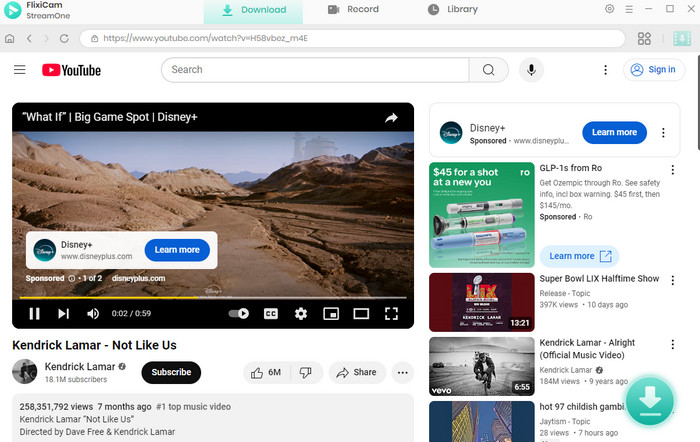Screen dimensions: 700x442
Task: Open GLP-1s from Ro ad options
Action: coord(672,170)
